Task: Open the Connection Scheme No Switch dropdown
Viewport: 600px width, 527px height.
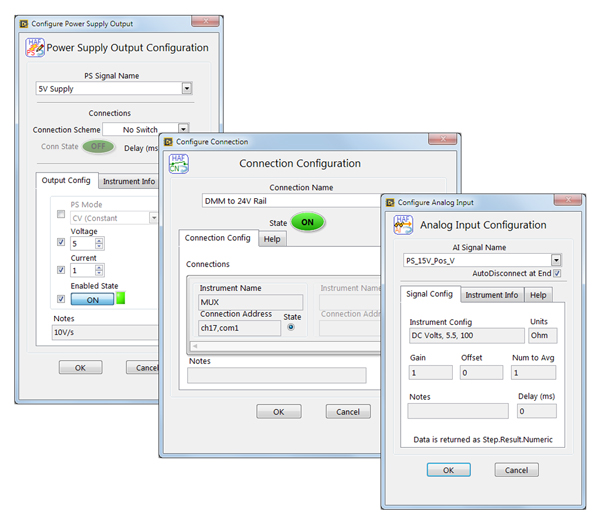Action: tap(184, 129)
